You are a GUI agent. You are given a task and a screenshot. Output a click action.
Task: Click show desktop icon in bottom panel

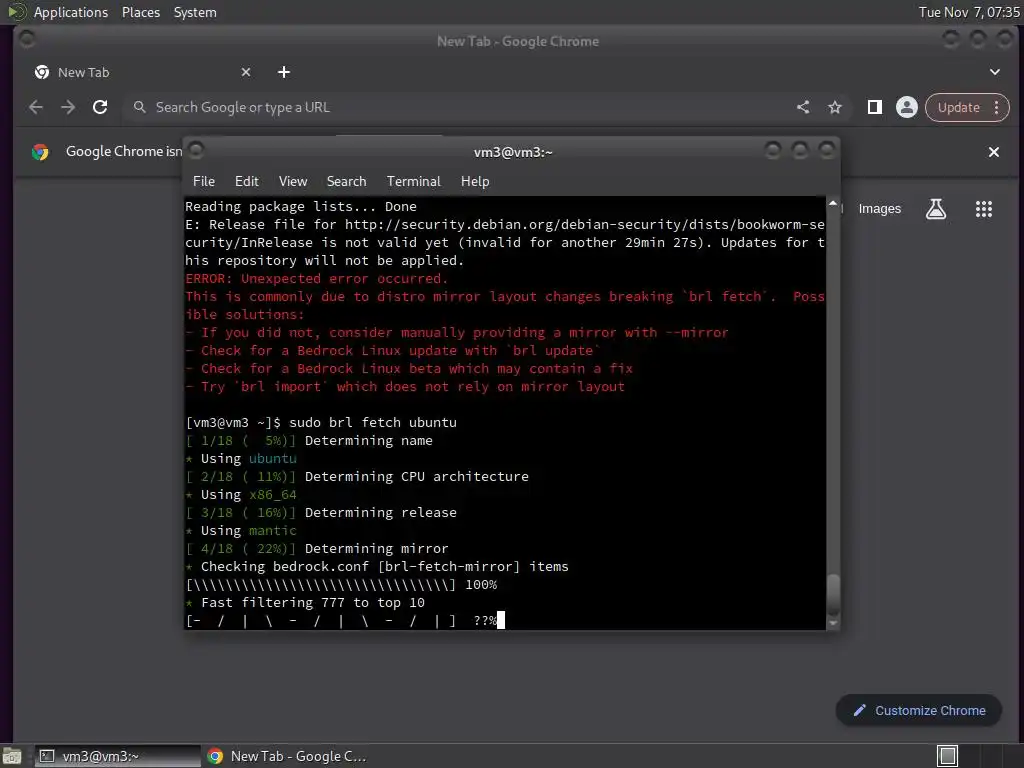[x=11, y=756]
